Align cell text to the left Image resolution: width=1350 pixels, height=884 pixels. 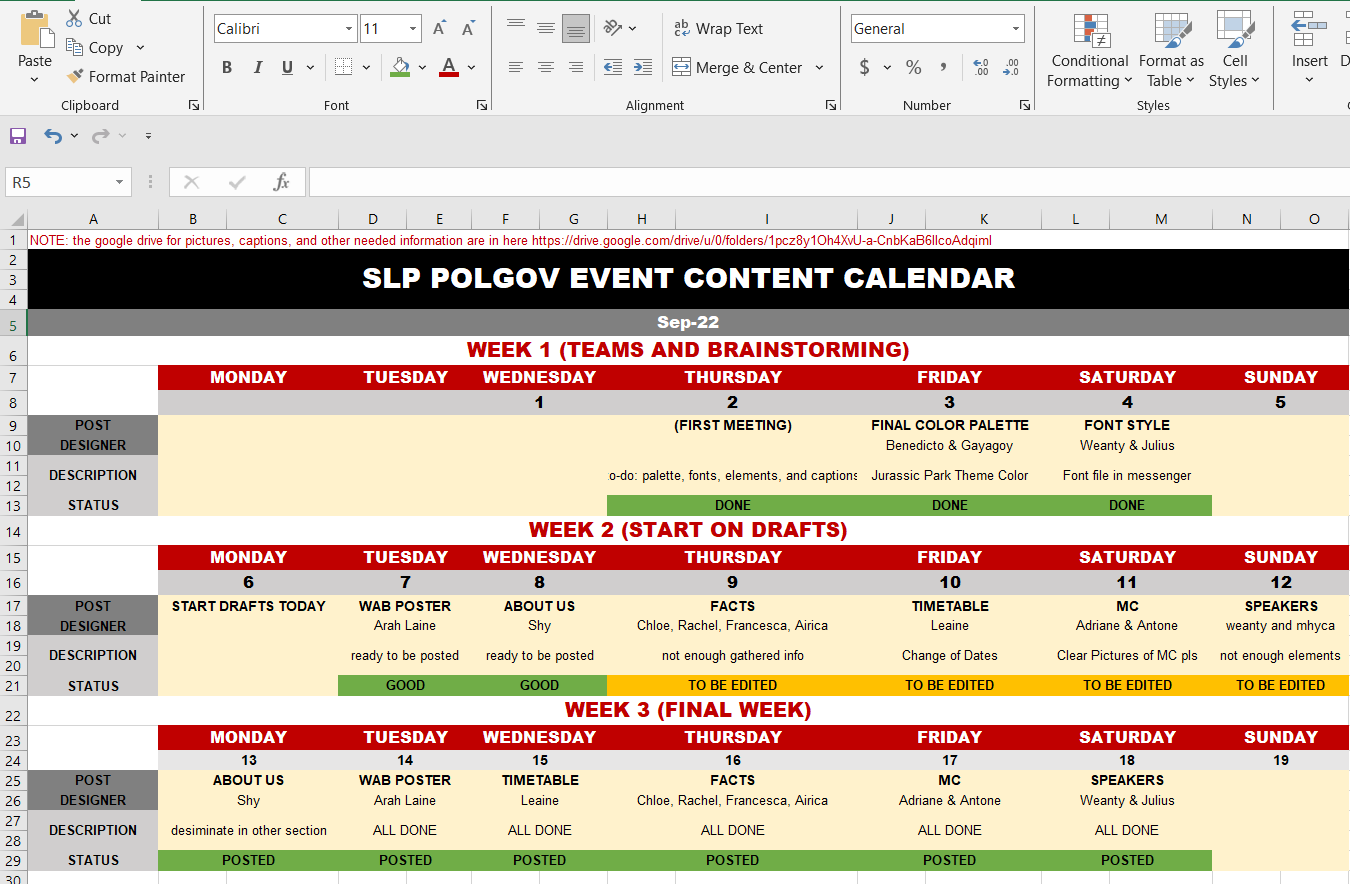coord(516,67)
